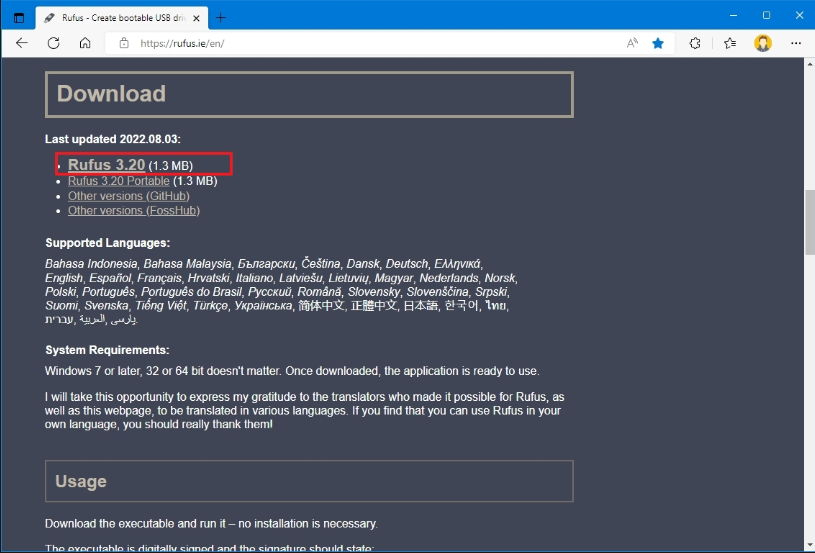Go back to the previous page
This screenshot has width=815, height=553.
click(22, 43)
